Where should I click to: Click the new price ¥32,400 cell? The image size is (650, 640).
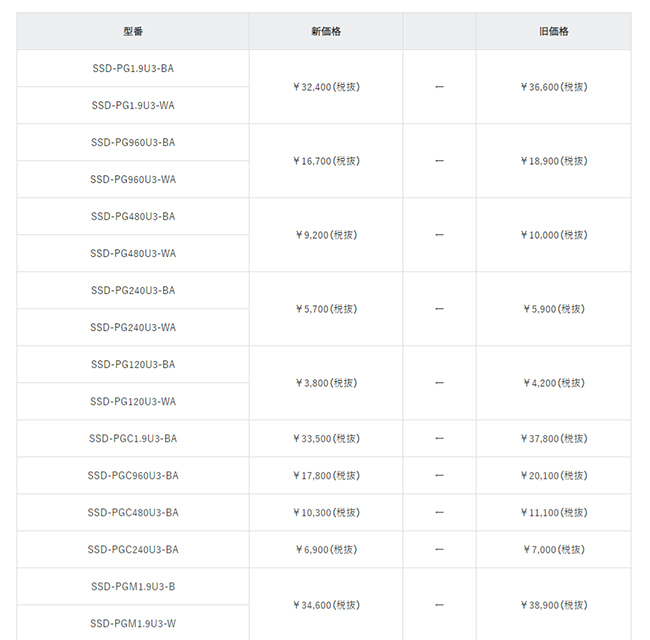326,87
